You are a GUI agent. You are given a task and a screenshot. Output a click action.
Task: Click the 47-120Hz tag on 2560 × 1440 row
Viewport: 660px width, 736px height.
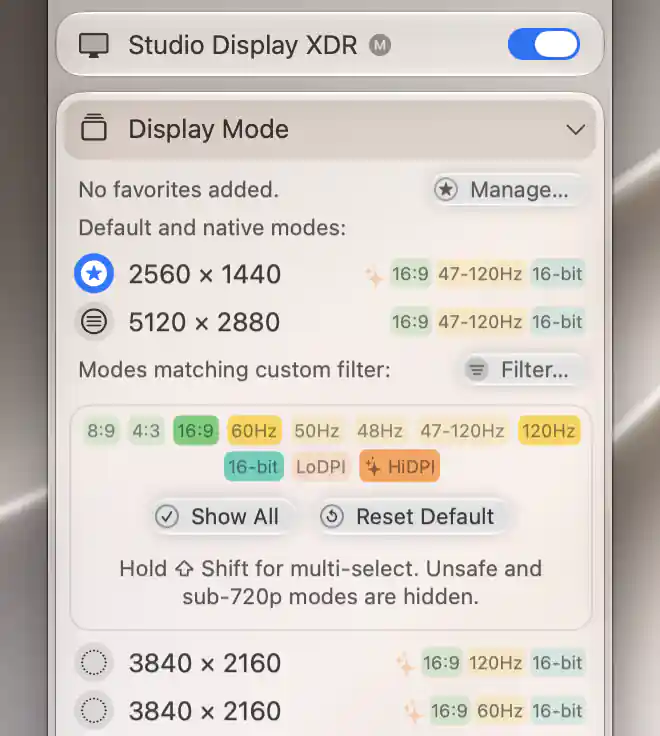[x=480, y=274]
